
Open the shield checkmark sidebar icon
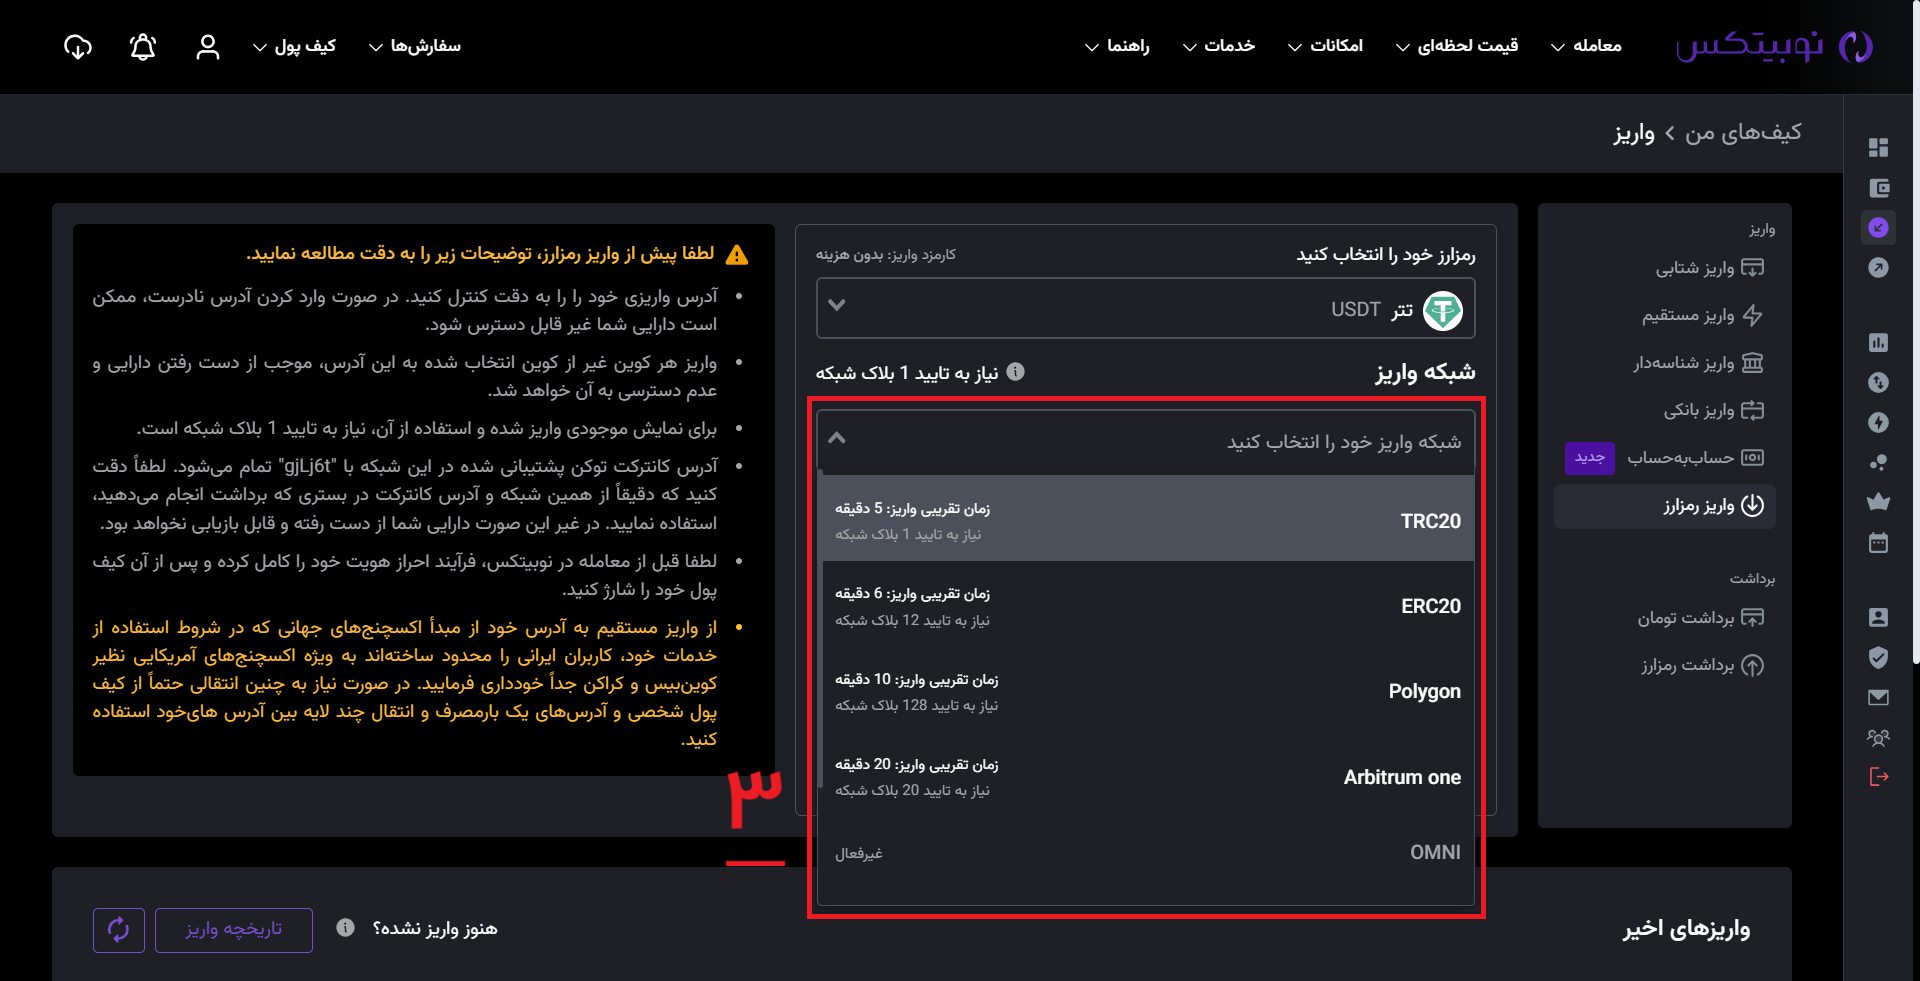coord(1878,657)
